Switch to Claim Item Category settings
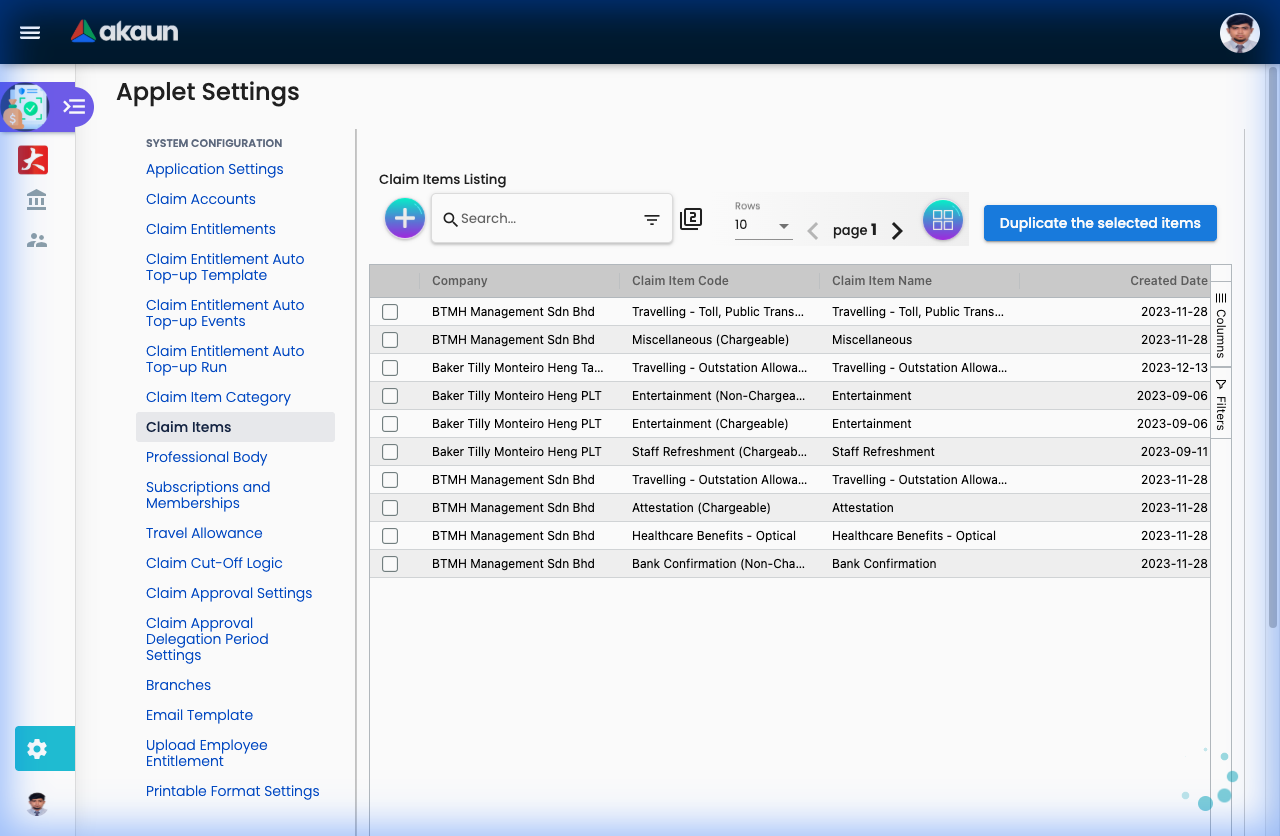Viewport: 1280px width, 836px height. point(218,397)
